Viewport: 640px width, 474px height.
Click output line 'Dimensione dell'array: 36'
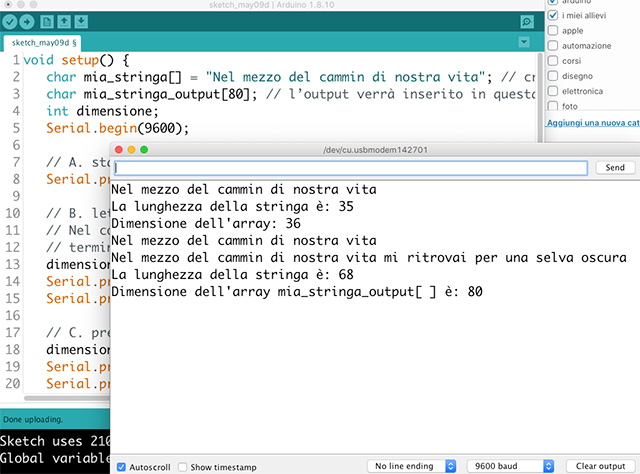206,224
